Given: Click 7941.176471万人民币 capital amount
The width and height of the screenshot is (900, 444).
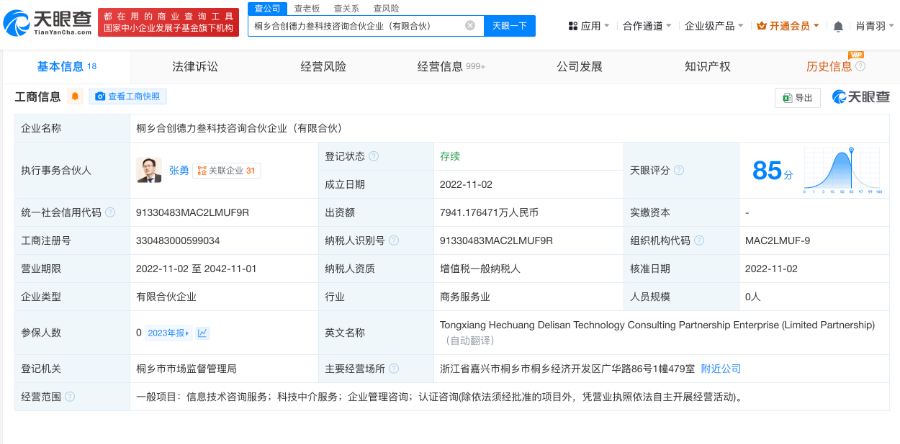Looking at the screenshot, I should [x=489, y=212].
